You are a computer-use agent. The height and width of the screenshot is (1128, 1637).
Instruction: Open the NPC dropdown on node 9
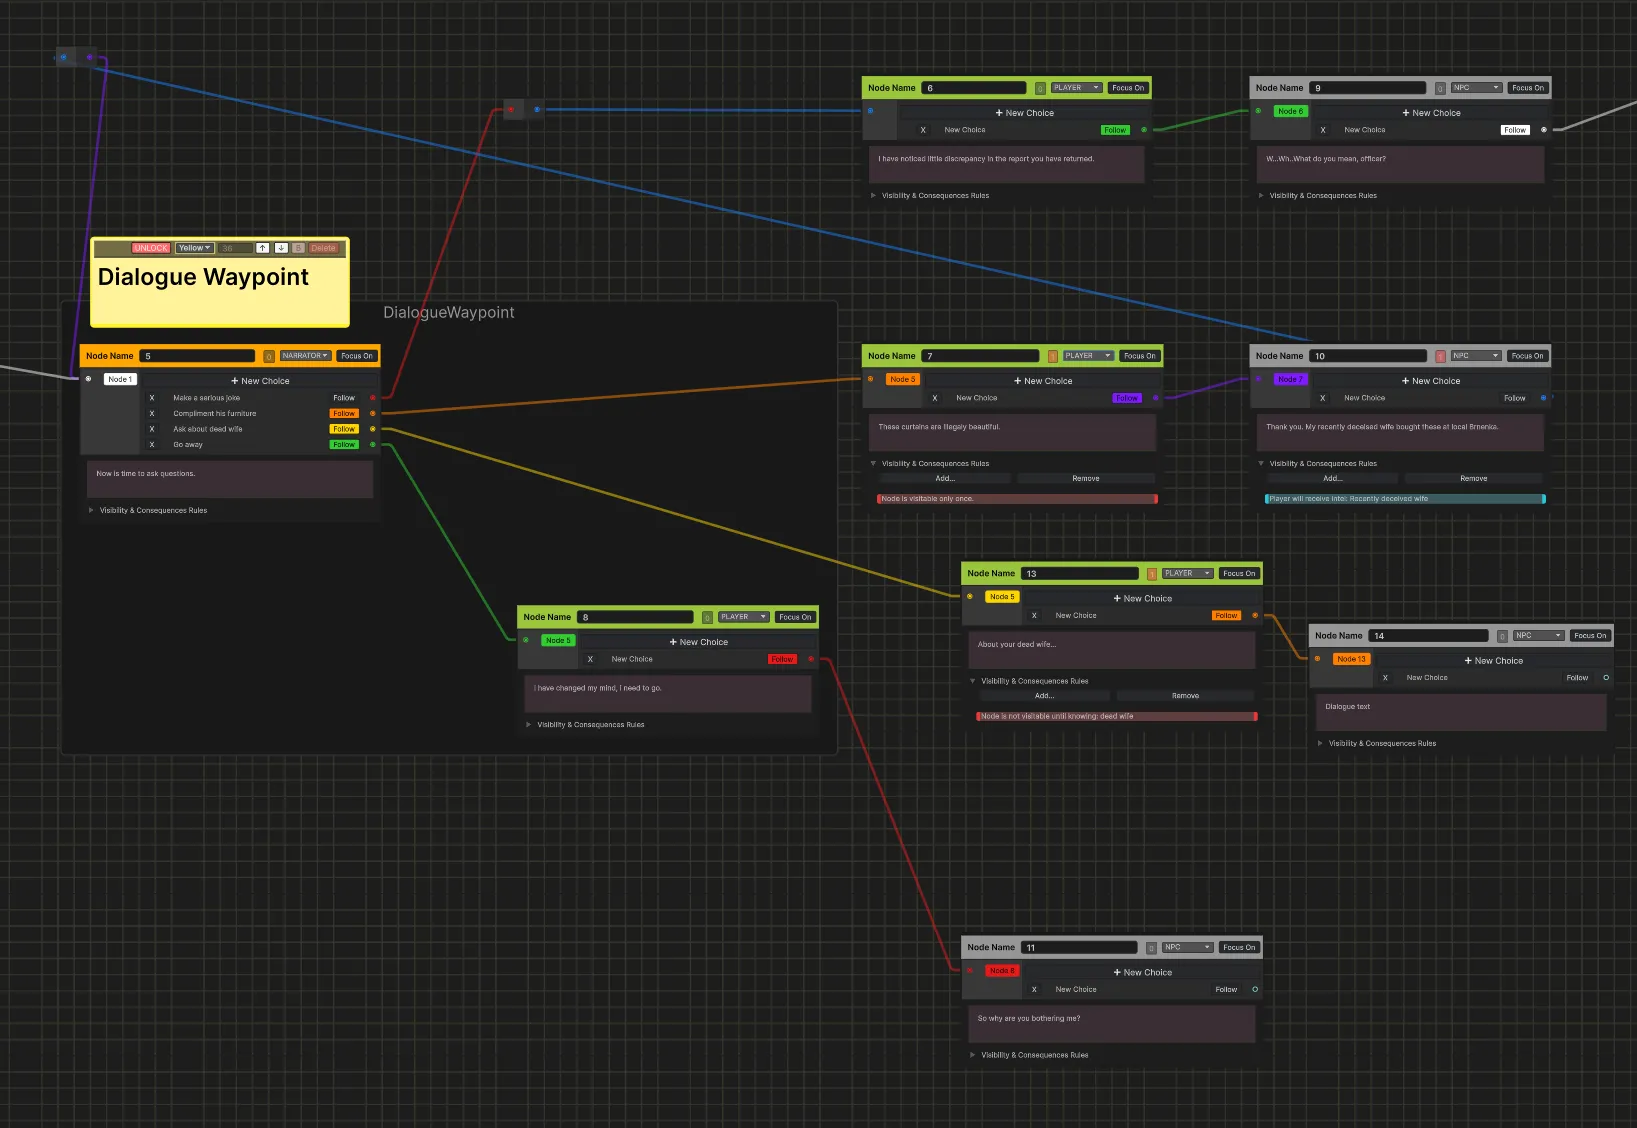(1476, 87)
